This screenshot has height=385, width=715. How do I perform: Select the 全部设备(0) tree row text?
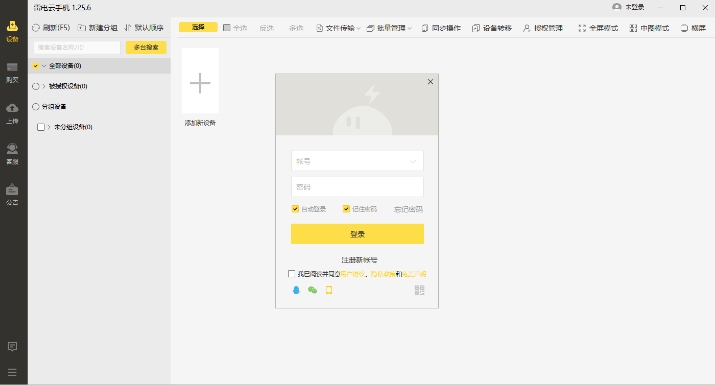pyautogui.click(x=65, y=66)
